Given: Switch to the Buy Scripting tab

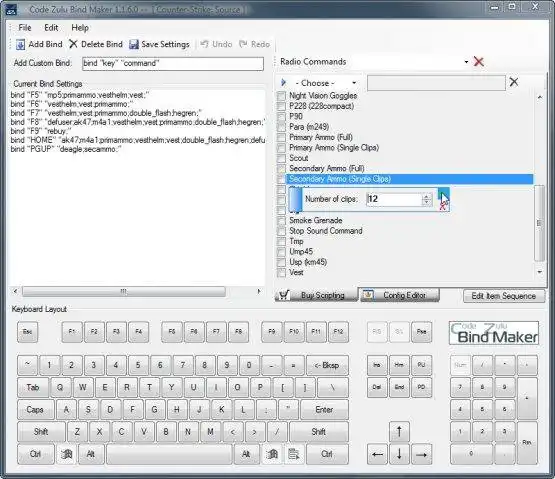Looking at the screenshot, I should click(x=316, y=295).
